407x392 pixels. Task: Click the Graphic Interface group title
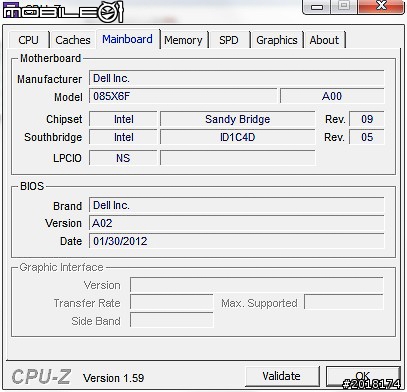(61, 267)
